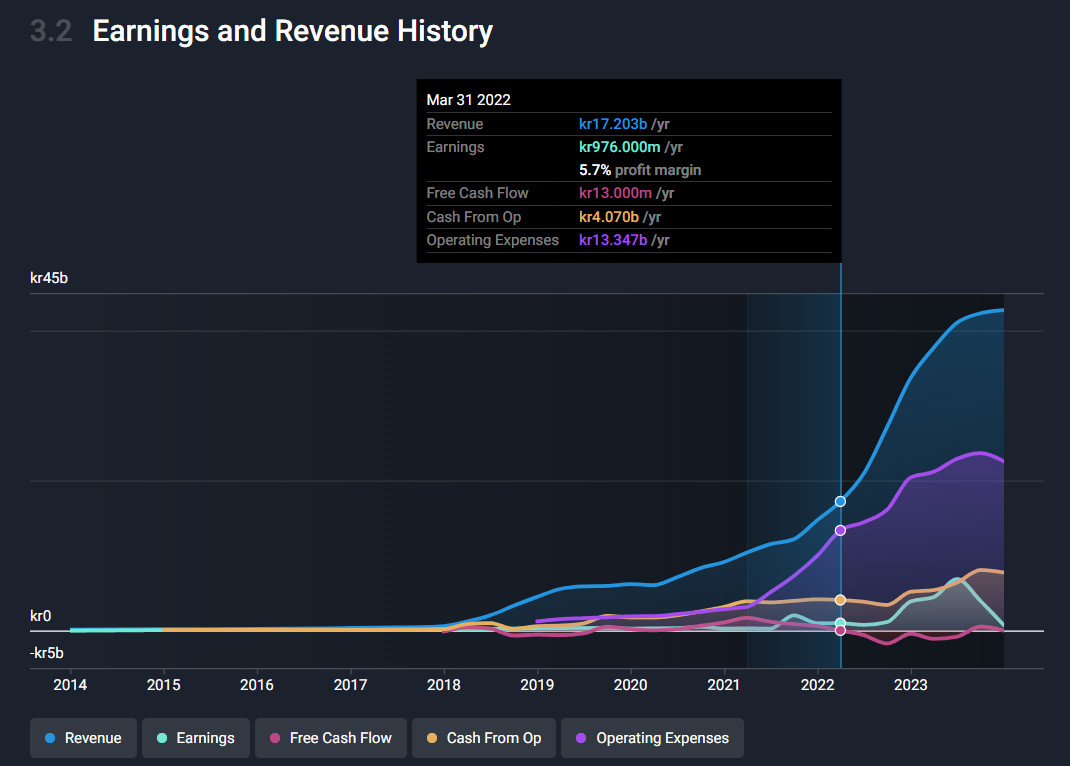1070x766 pixels.
Task: Click the Mar 31 2022 tooltip date
Action: coord(468,99)
